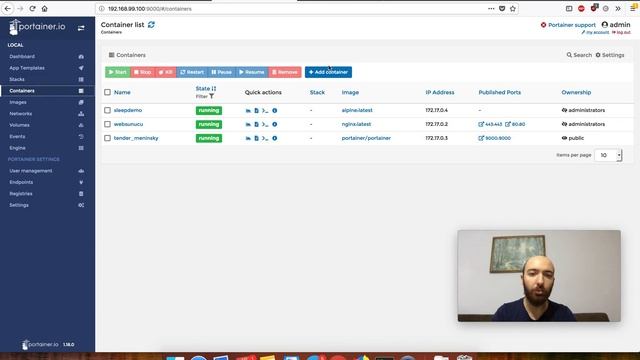Open inspect icon for websunucu container
Image resolution: width=640 pixels, height=360 pixels.
pos(275,124)
